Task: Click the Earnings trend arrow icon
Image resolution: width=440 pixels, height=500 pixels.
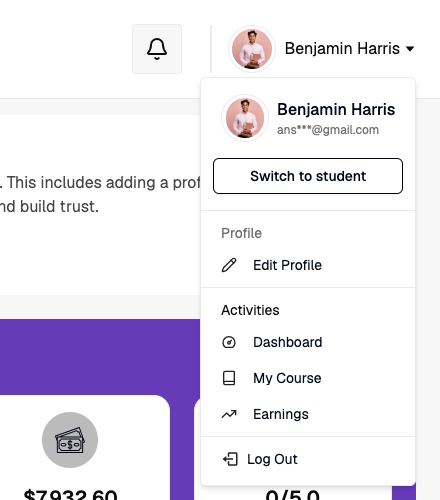Action: (x=229, y=414)
